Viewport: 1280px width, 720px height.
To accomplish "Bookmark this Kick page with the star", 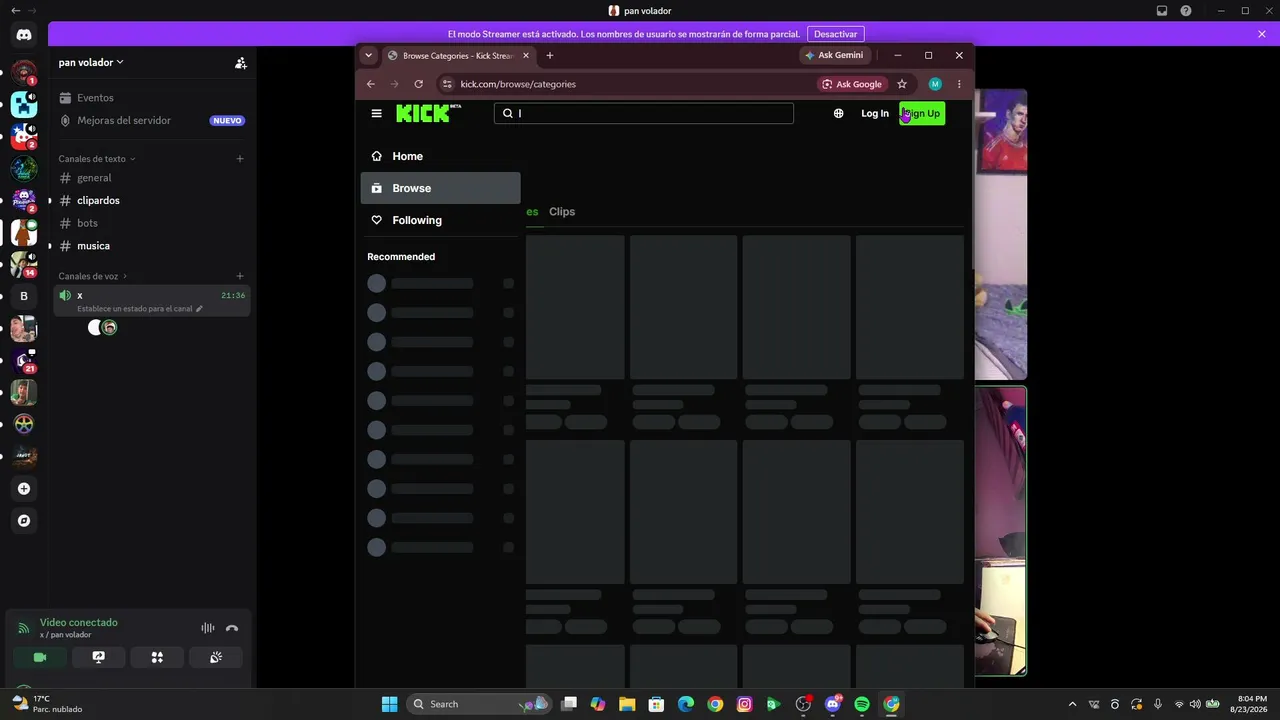I will click(902, 84).
